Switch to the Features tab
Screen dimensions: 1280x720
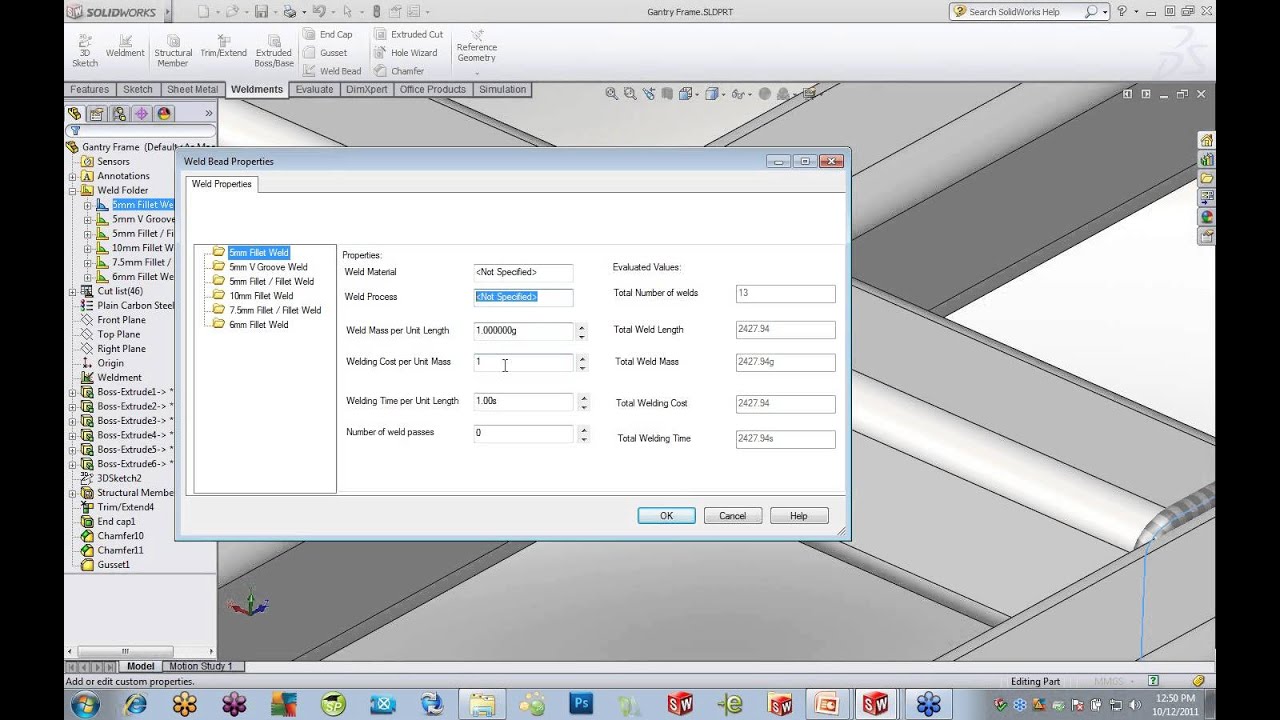click(x=90, y=89)
